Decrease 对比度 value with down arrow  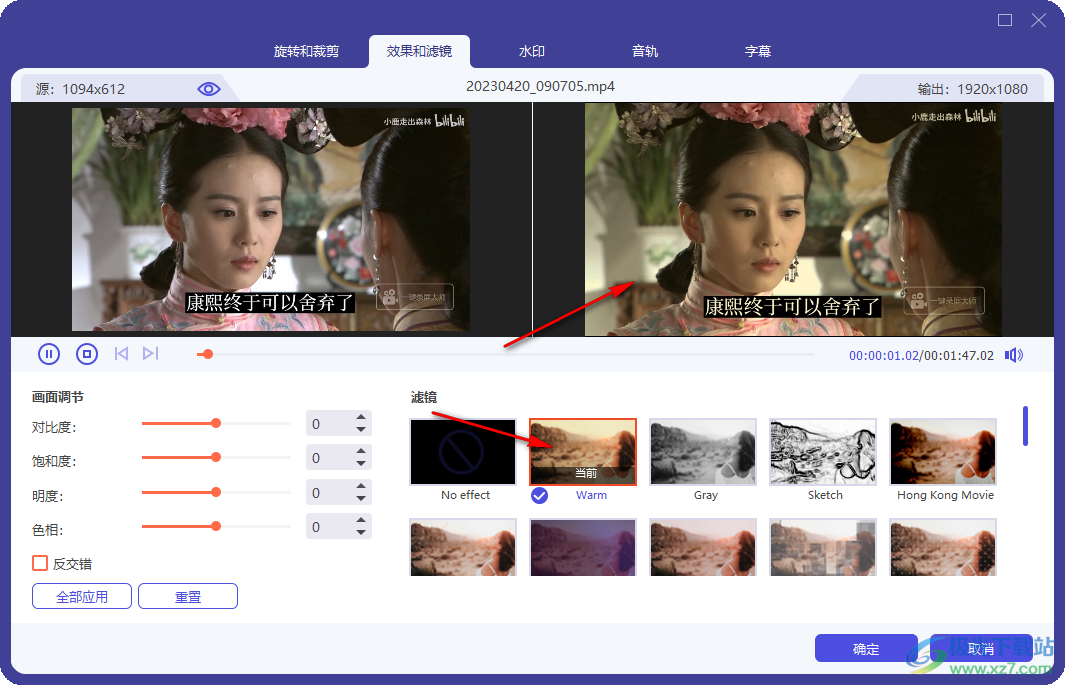click(x=361, y=430)
